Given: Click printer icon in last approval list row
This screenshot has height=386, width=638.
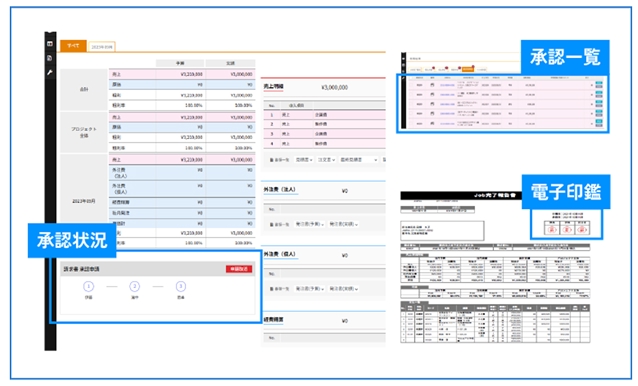Looking at the screenshot, I should [x=432, y=123].
